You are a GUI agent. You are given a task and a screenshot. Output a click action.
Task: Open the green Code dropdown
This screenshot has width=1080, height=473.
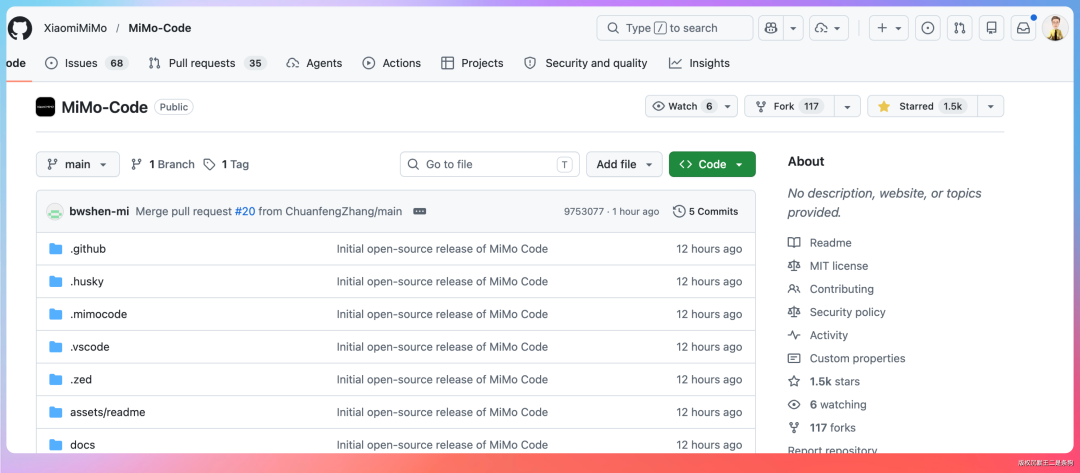[712, 165]
